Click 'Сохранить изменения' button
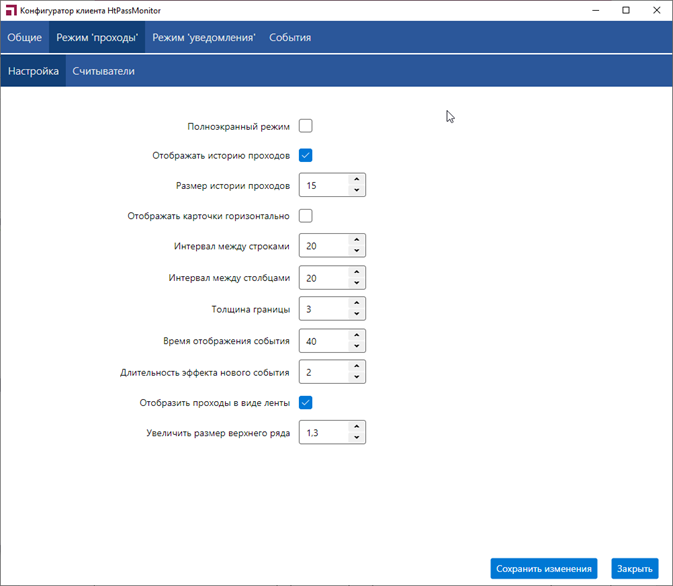This screenshot has width=673, height=586. 544,568
